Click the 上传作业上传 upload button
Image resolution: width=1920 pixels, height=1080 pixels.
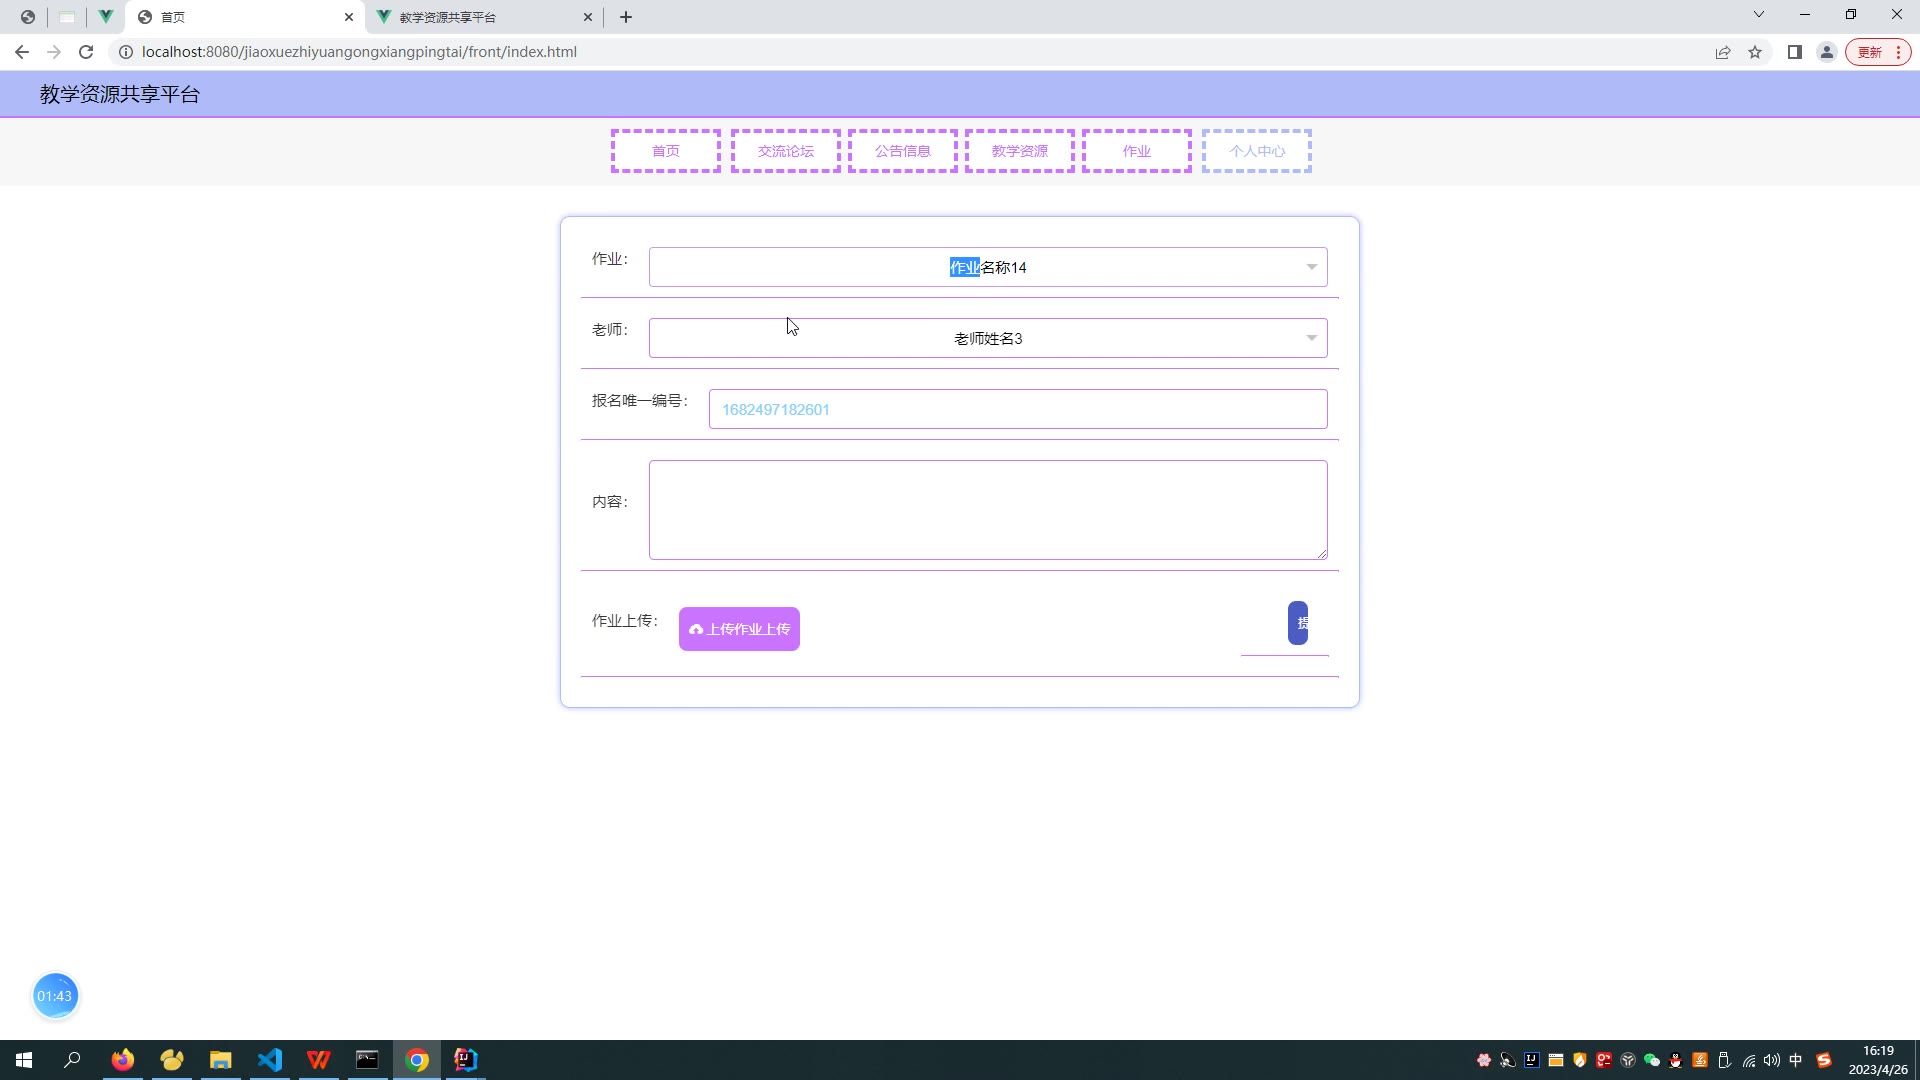pos(739,629)
